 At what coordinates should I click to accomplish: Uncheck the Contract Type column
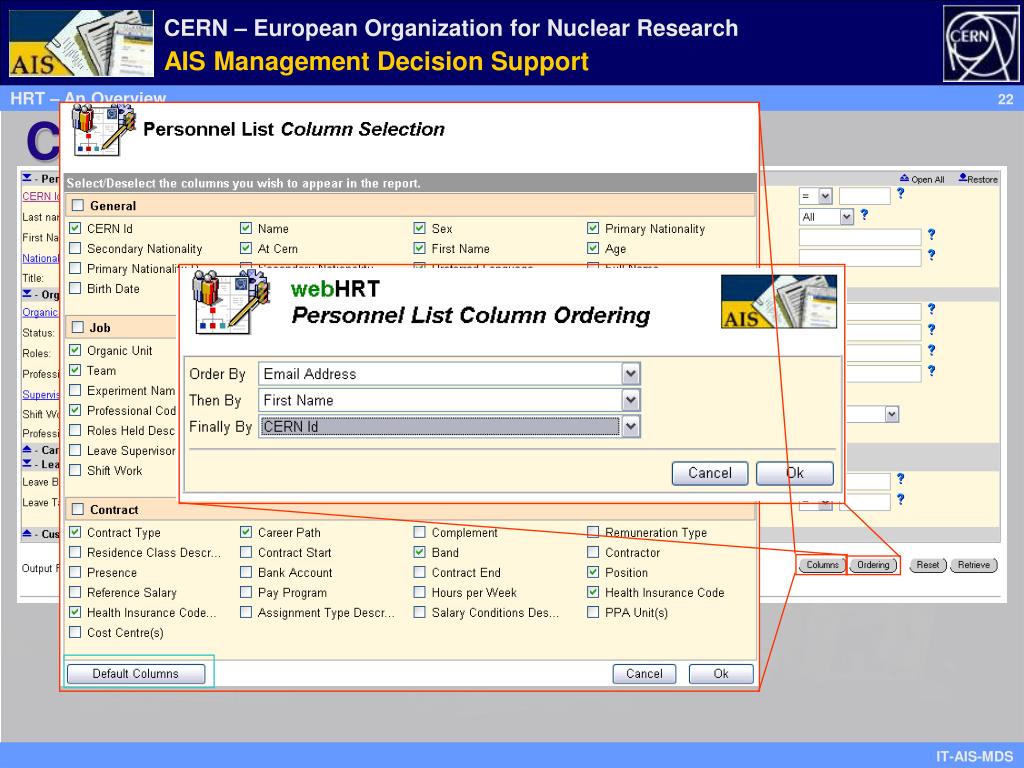tap(75, 532)
